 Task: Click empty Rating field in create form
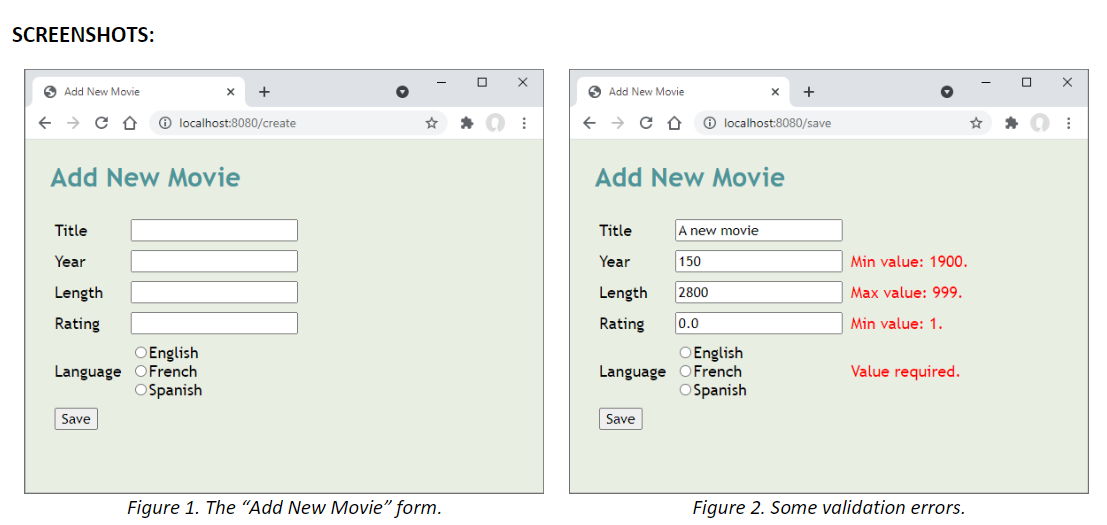(x=214, y=323)
